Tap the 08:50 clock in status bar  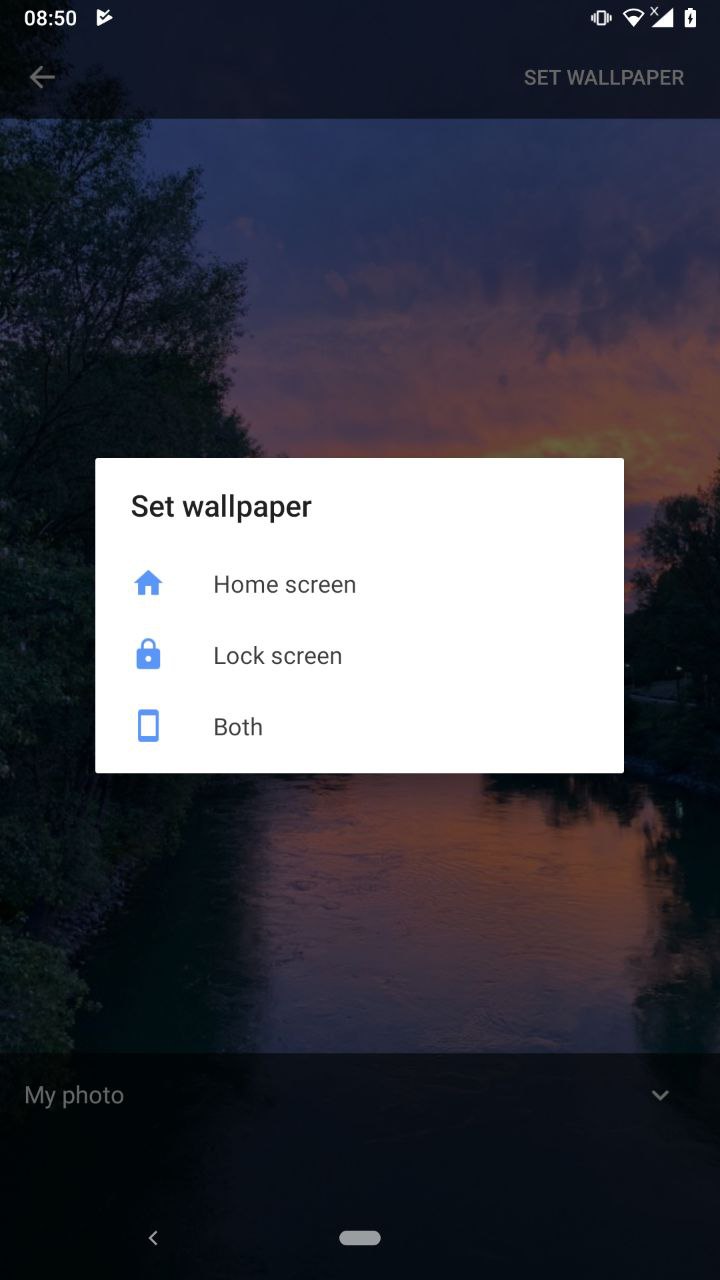(x=50, y=18)
